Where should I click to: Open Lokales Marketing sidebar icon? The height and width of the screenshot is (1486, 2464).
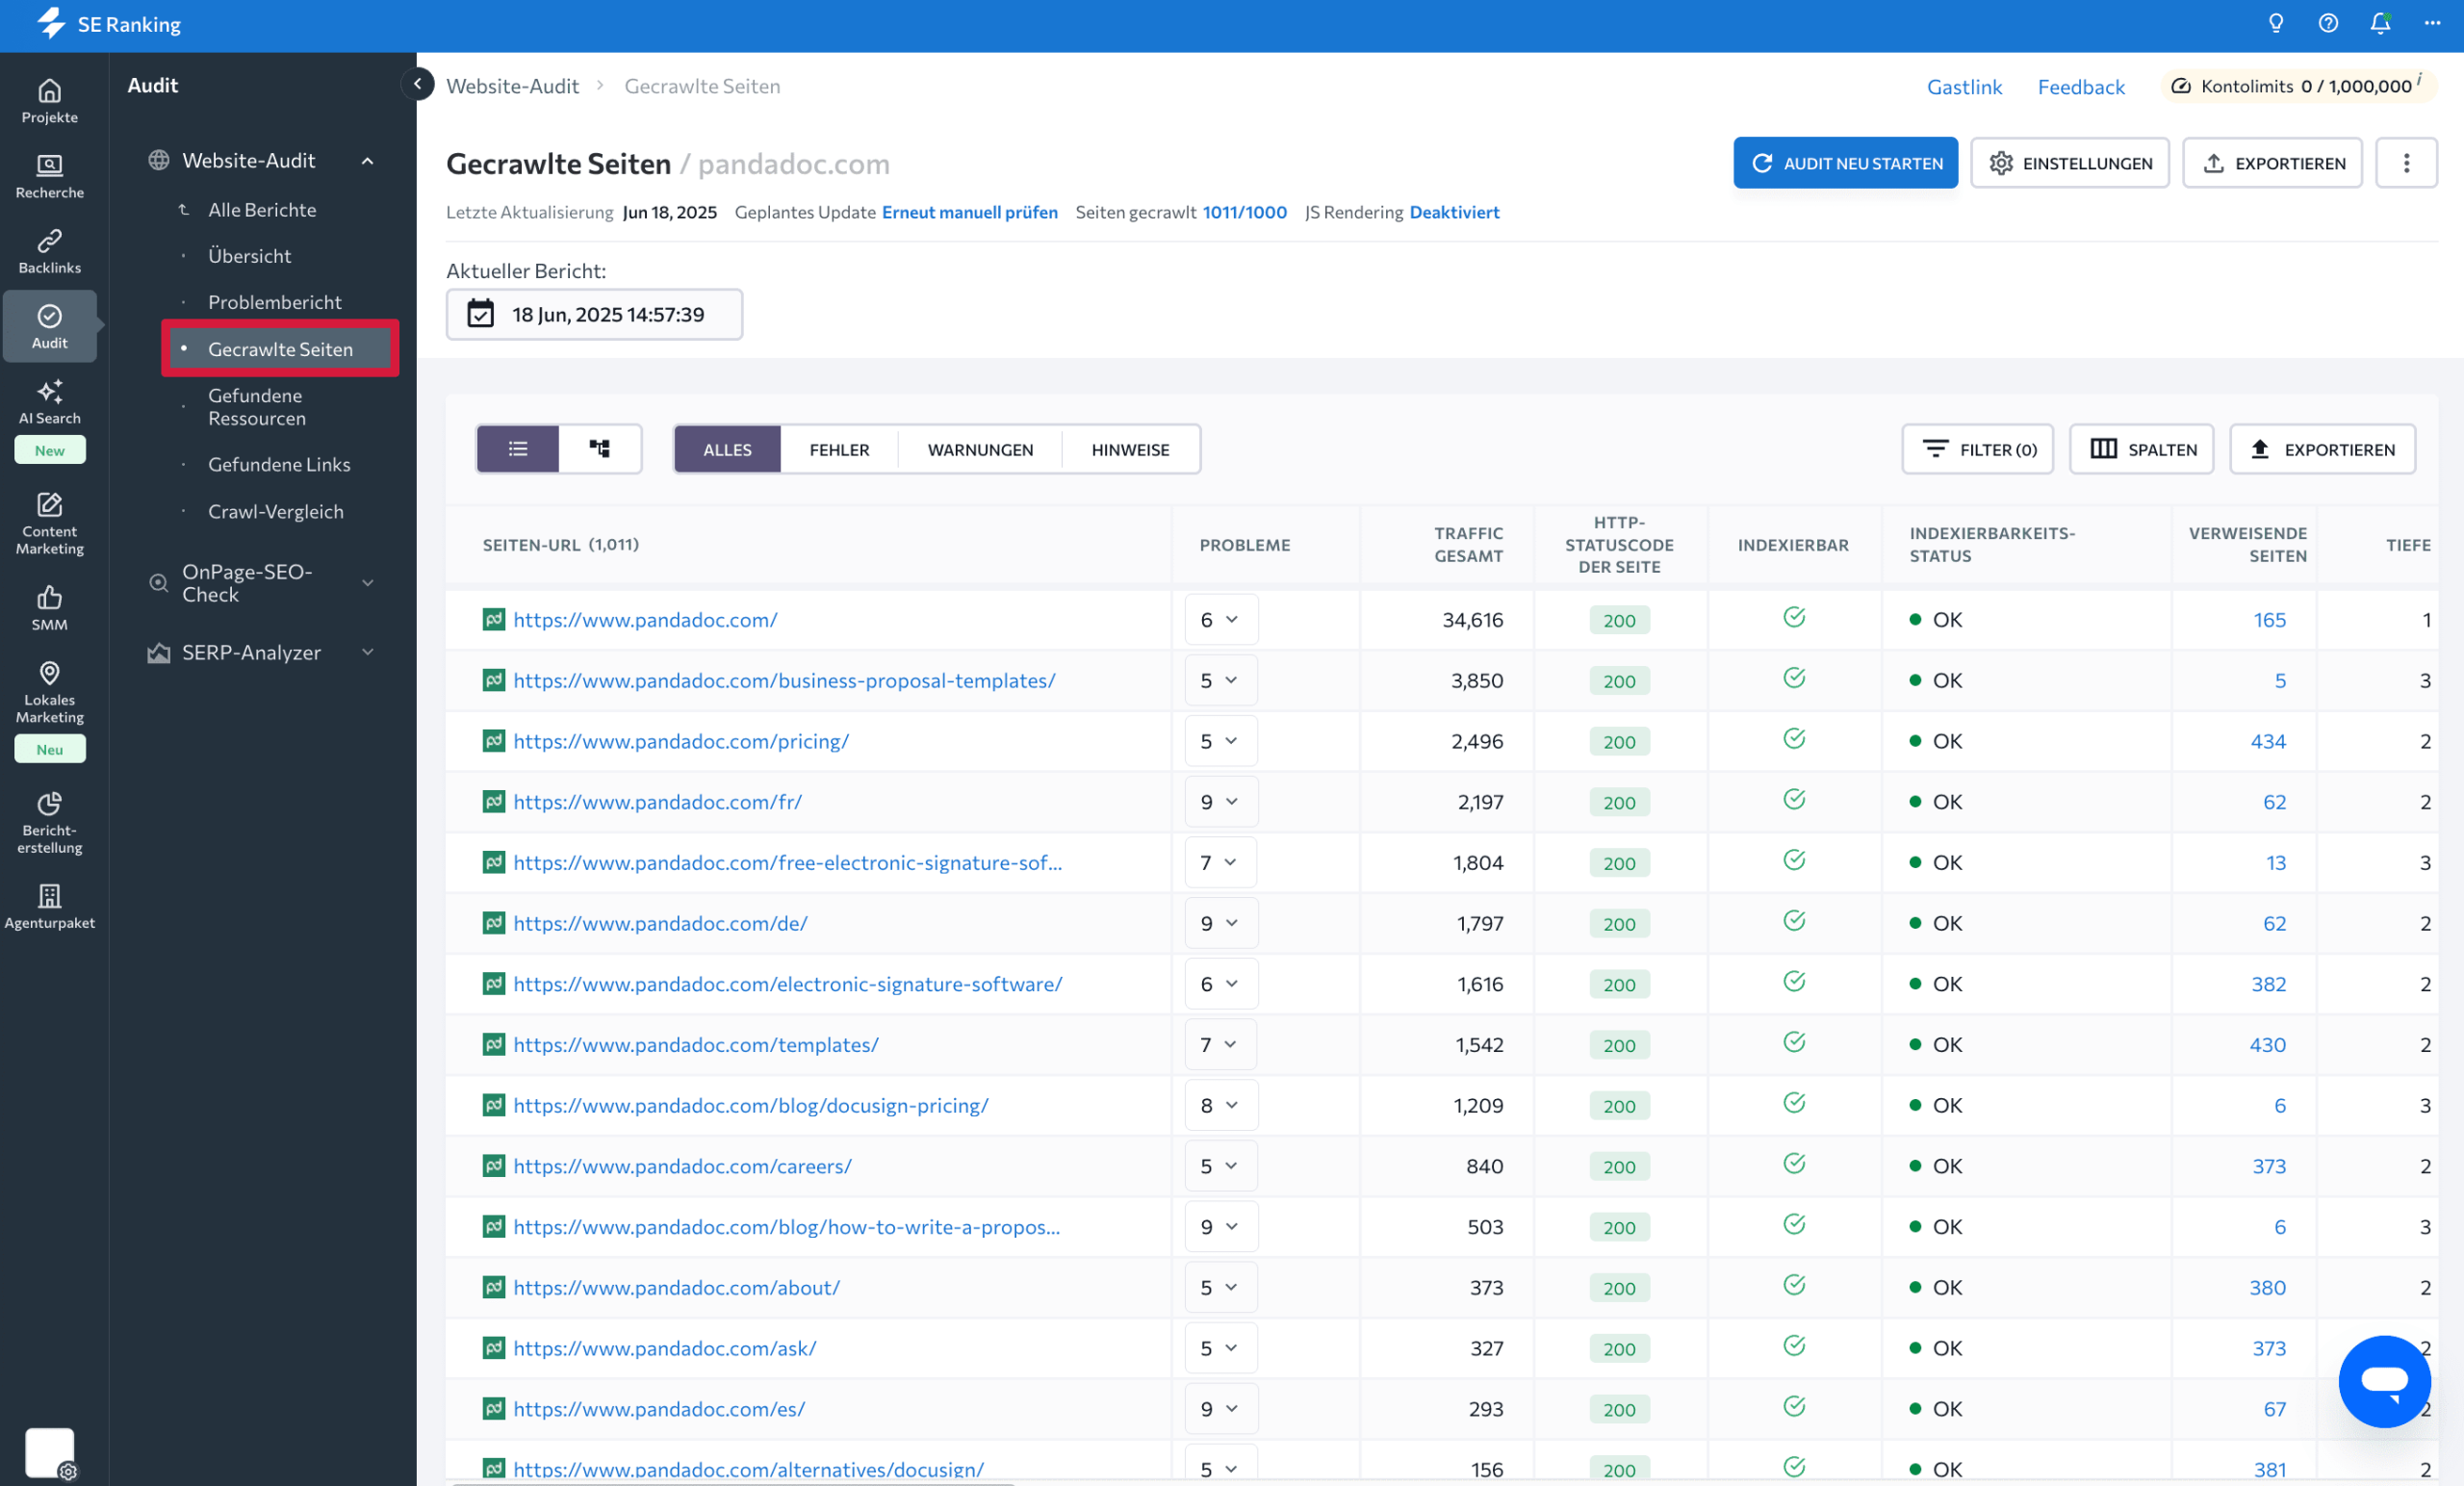click(49, 692)
